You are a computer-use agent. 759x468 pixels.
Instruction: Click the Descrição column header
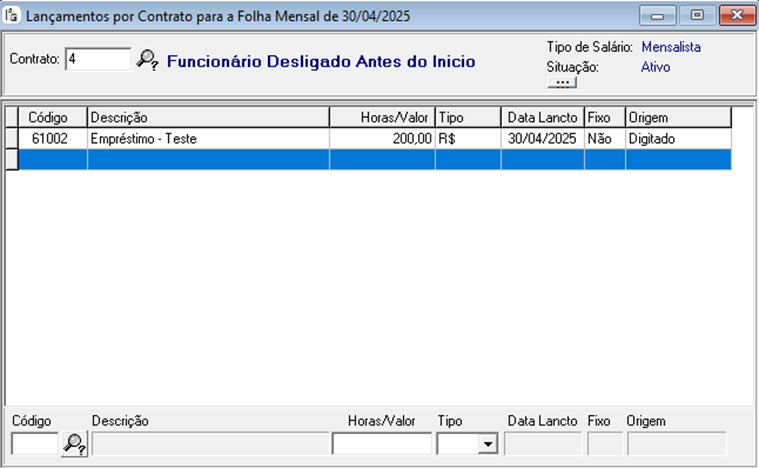click(208, 117)
